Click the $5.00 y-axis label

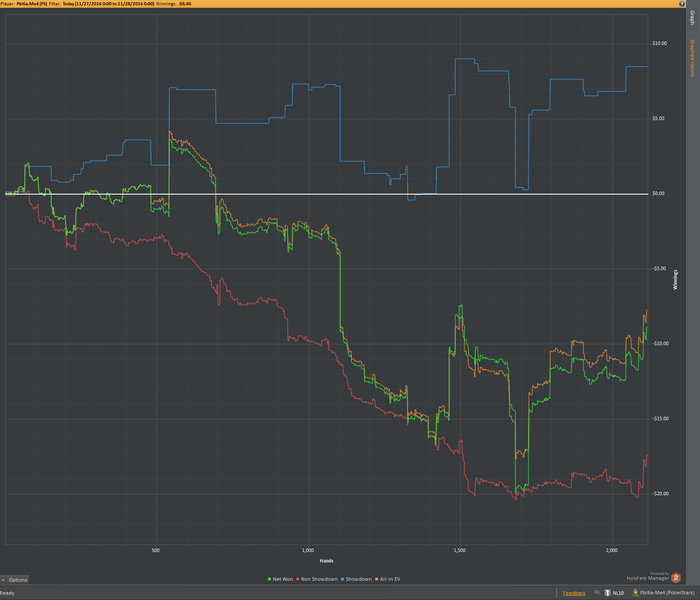coord(658,118)
